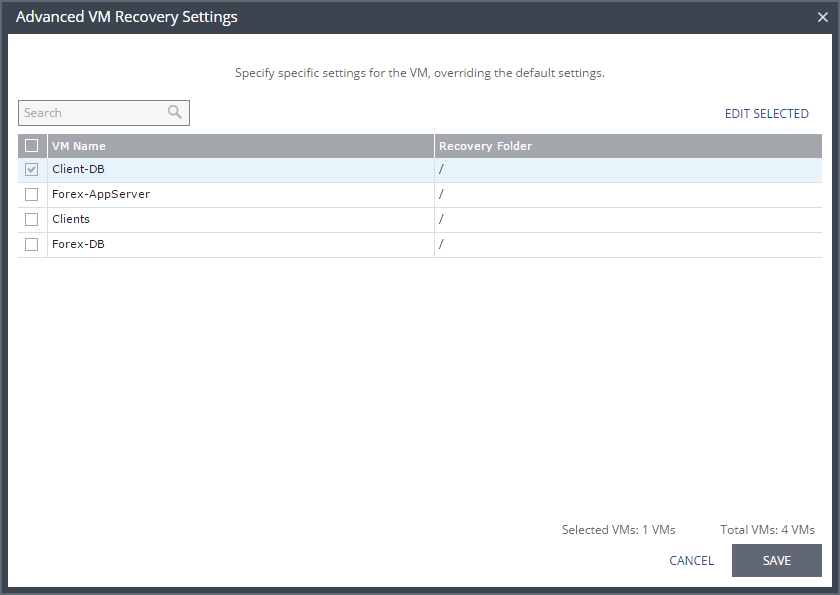
Task: Click the Selected VMs: 1 VMs text
Action: [x=618, y=530]
